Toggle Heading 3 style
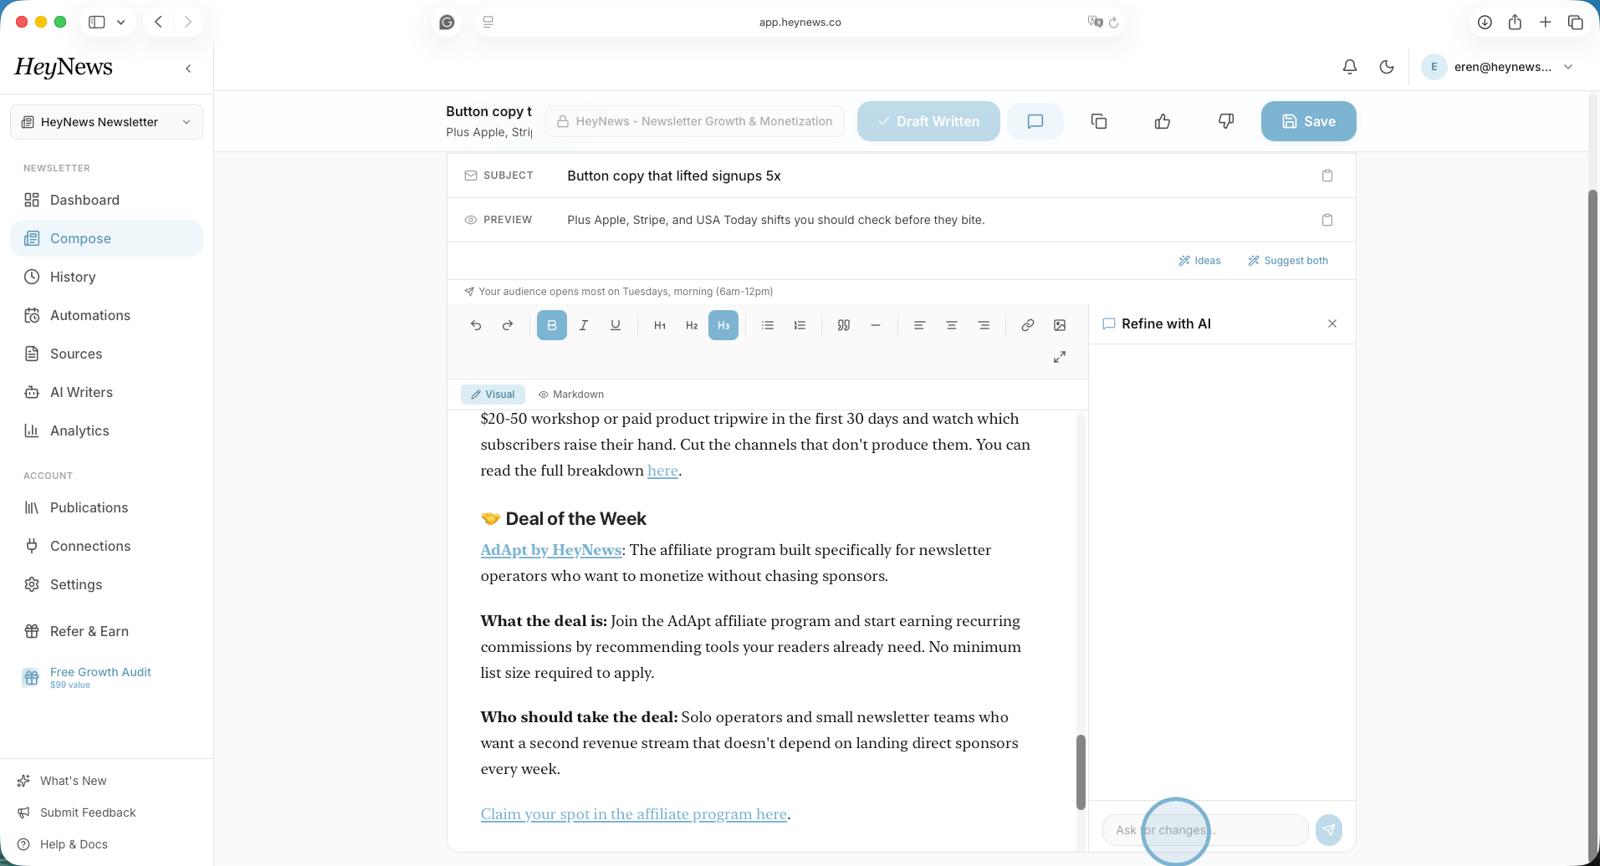 tap(724, 325)
